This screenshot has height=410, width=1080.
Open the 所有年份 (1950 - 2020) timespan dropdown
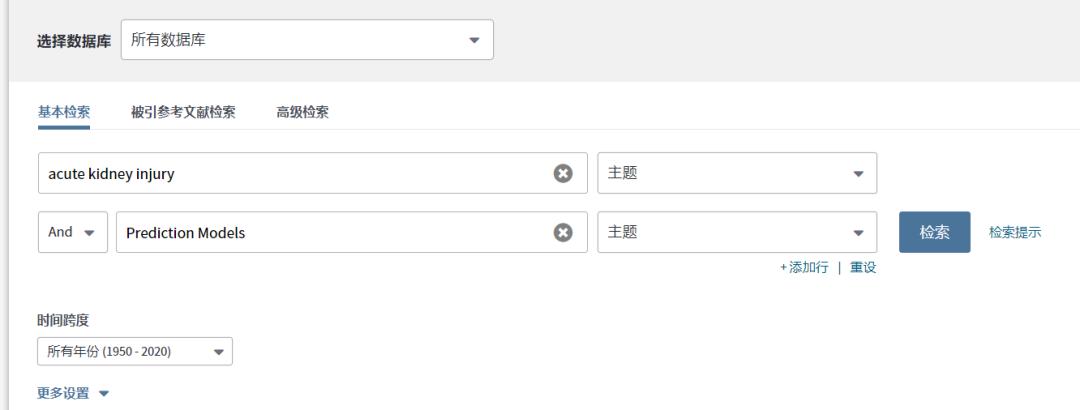pos(134,351)
